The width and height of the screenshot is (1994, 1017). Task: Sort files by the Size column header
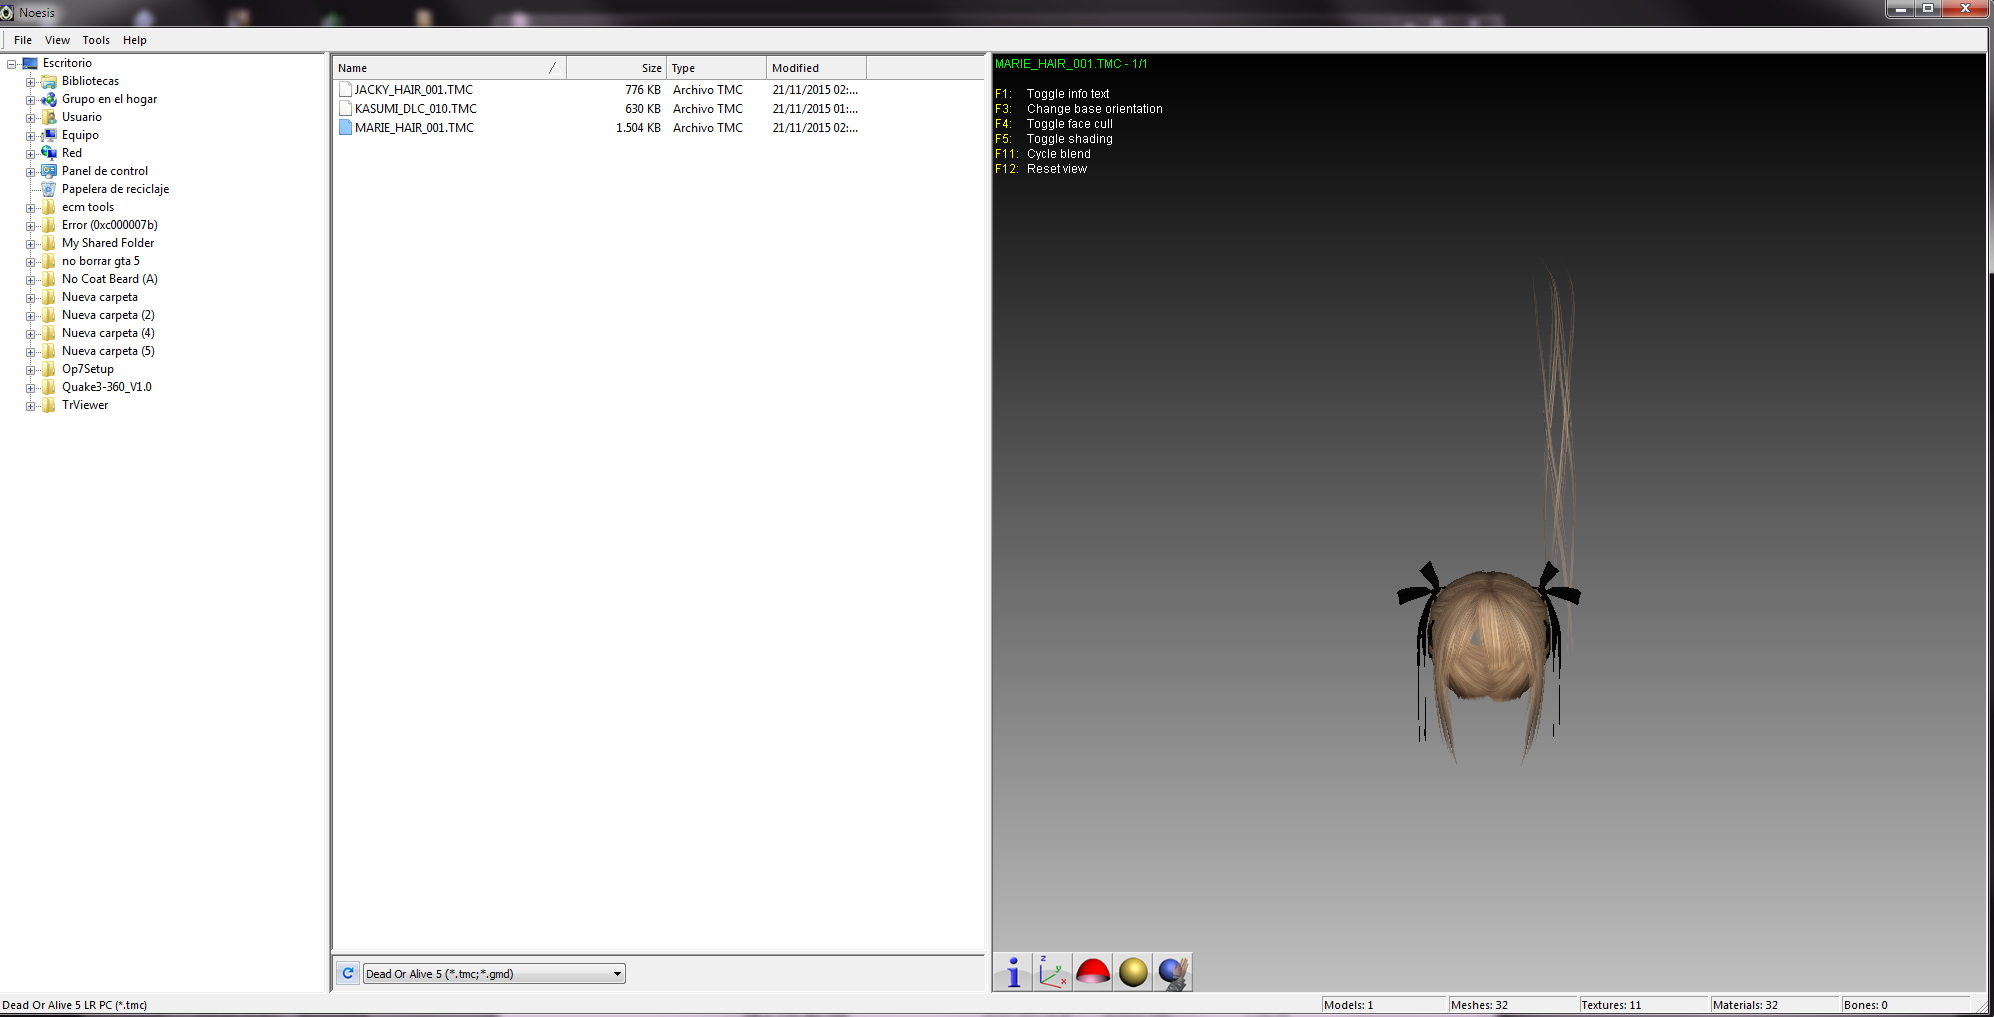click(617, 68)
